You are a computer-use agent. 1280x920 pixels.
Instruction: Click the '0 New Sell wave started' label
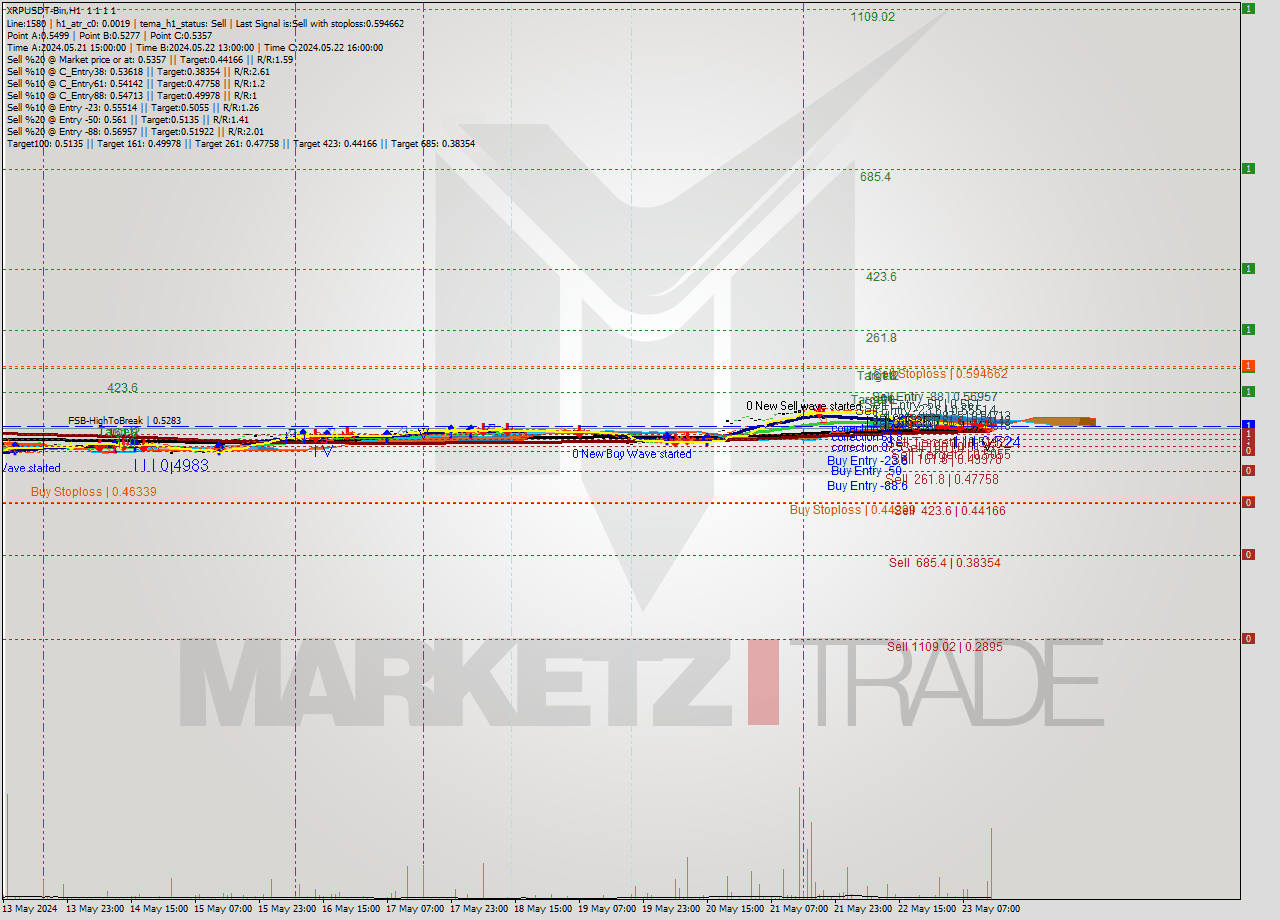pos(802,406)
